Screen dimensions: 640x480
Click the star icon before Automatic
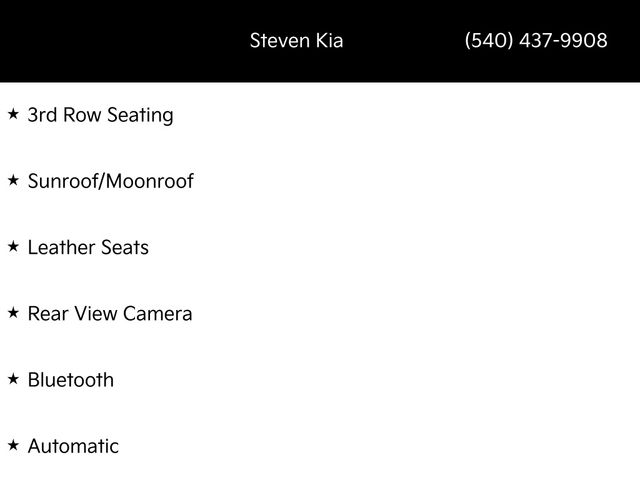click(x=13, y=445)
